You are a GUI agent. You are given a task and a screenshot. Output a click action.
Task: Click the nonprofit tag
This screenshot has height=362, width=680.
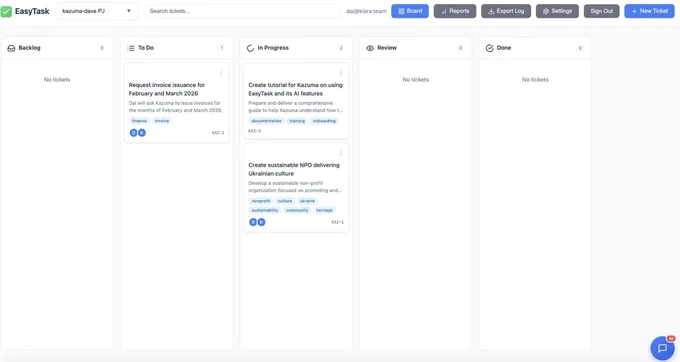261,201
